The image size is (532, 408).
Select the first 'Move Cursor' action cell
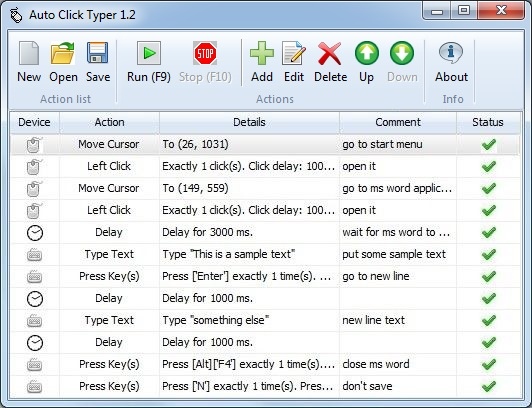click(x=109, y=144)
